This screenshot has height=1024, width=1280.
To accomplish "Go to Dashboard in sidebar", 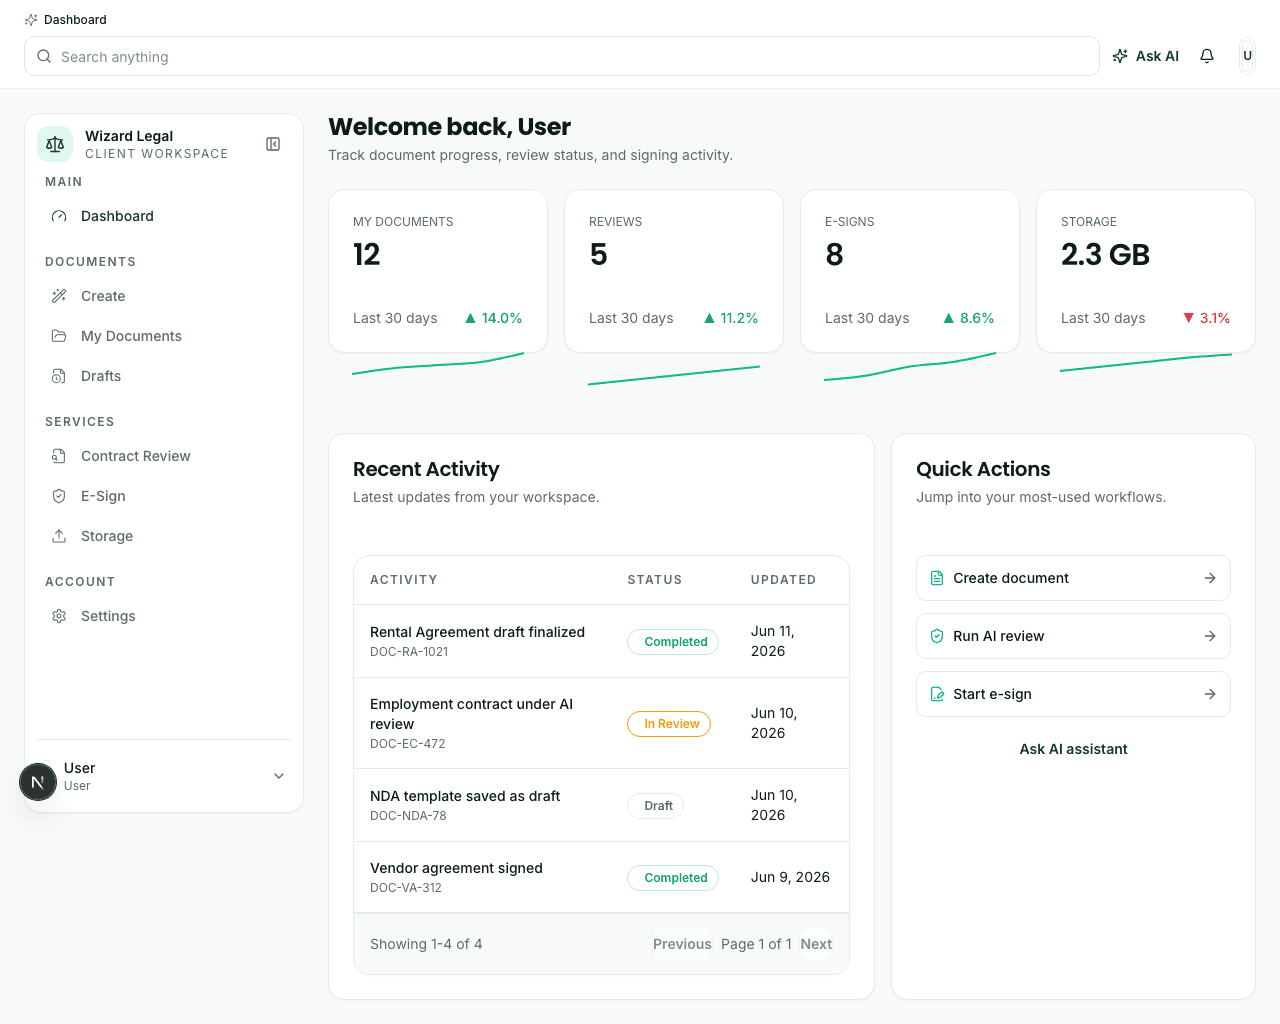I will [x=164, y=216].
